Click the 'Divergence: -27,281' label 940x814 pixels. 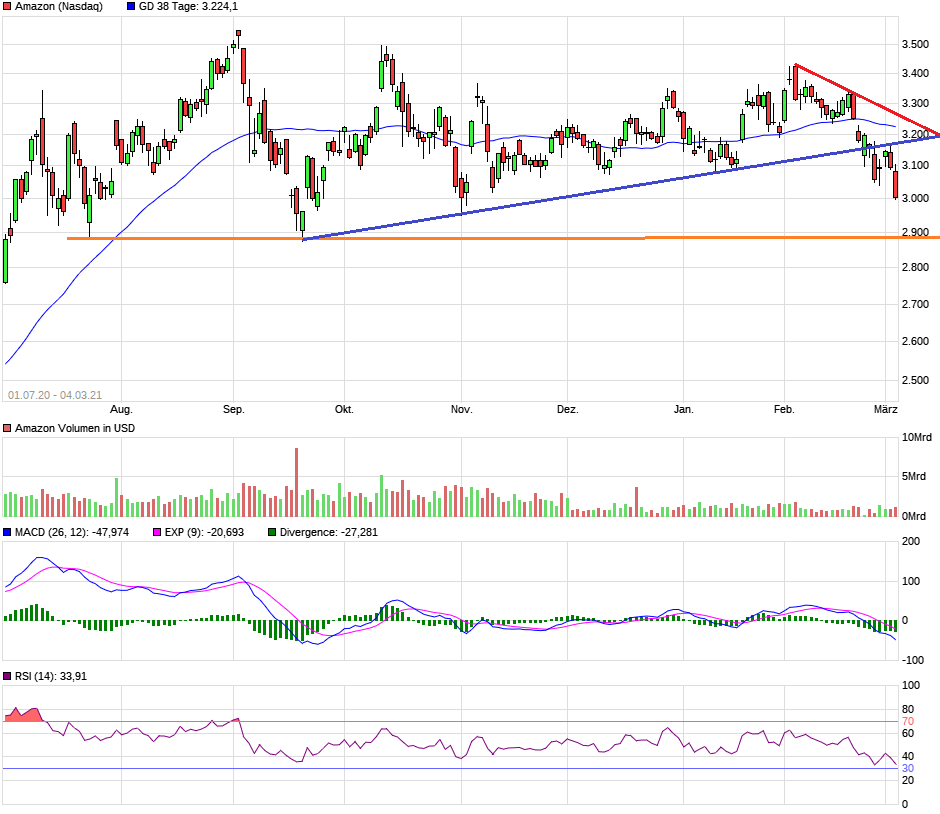point(329,532)
